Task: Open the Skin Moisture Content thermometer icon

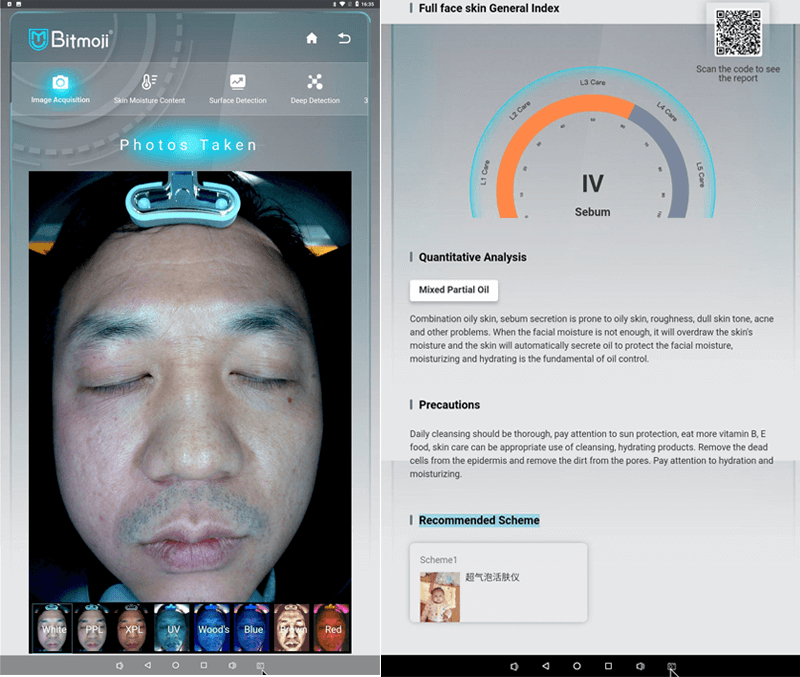Action: (x=149, y=82)
